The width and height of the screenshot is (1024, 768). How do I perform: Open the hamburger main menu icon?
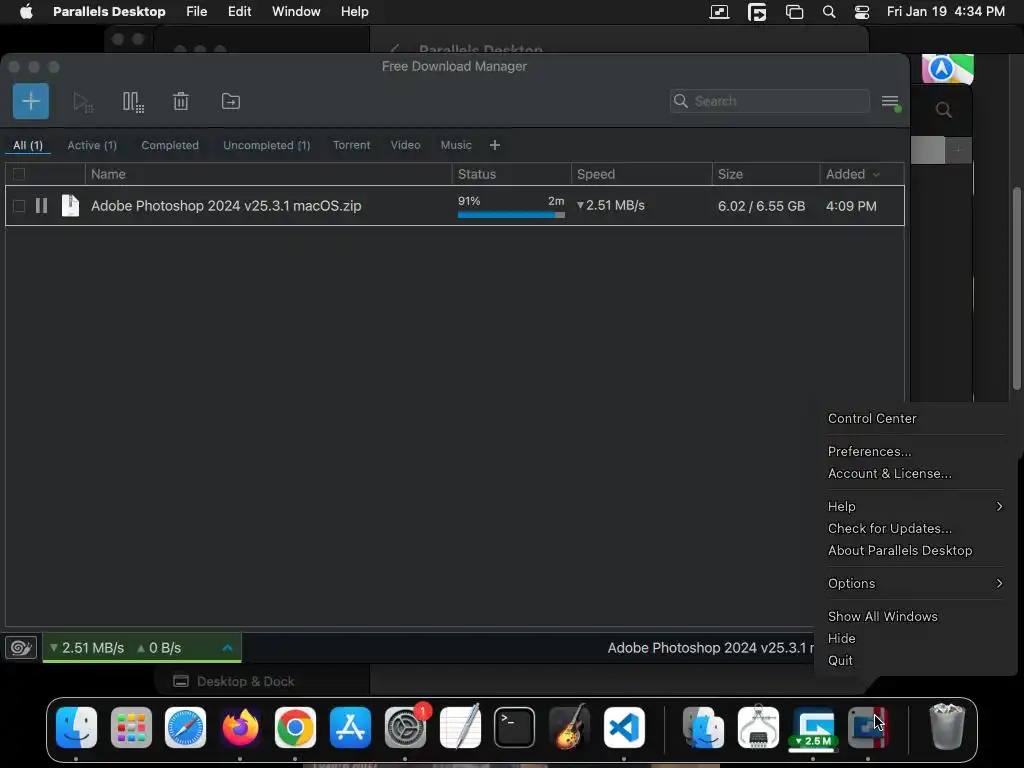click(890, 102)
